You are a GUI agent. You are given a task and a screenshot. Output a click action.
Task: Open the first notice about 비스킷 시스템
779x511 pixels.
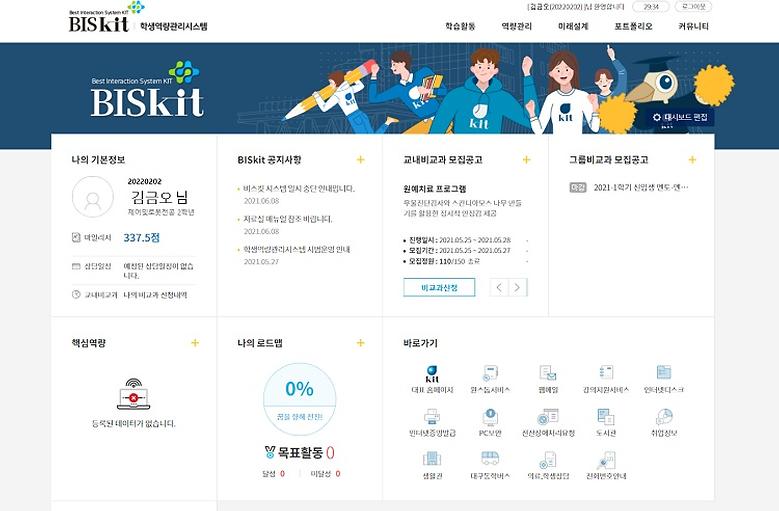point(299,189)
